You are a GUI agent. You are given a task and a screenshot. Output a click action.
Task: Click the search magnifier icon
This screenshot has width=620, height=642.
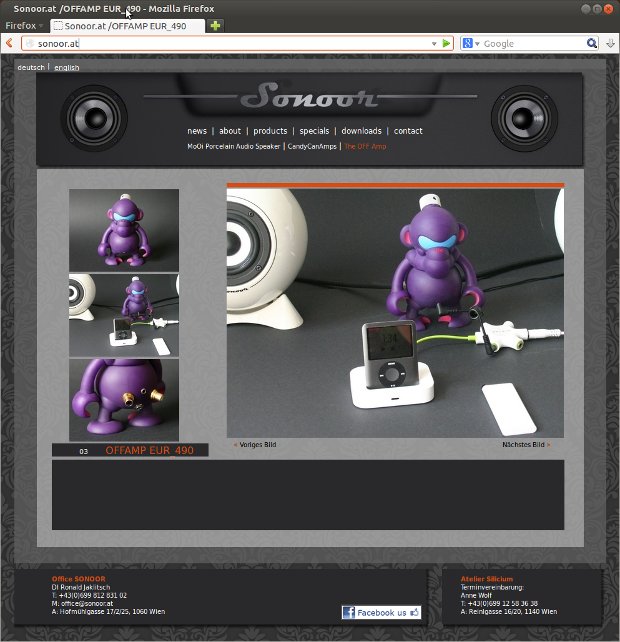591,43
